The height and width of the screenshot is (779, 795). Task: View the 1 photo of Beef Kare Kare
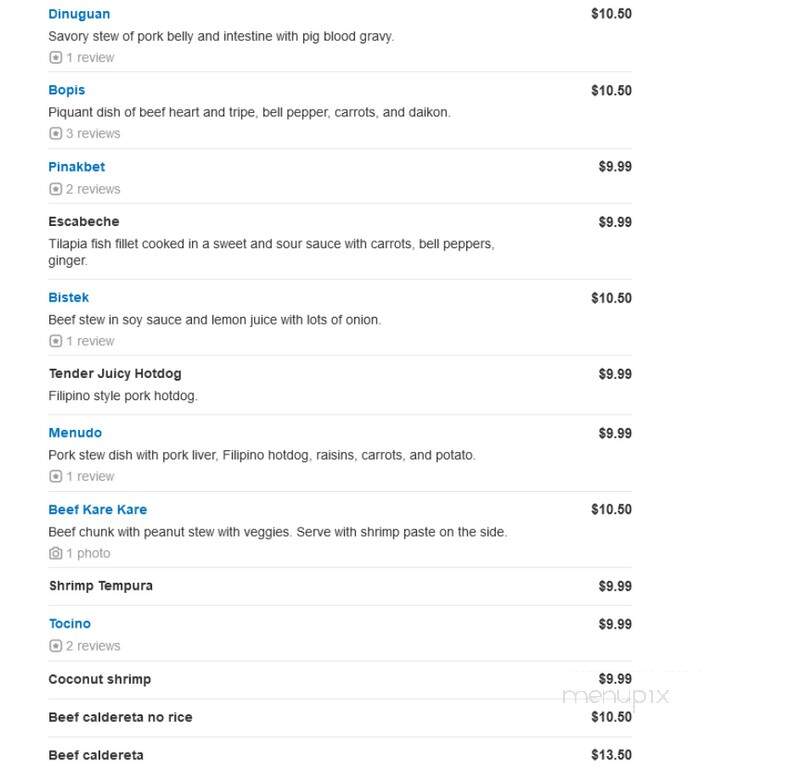pyautogui.click(x=88, y=553)
